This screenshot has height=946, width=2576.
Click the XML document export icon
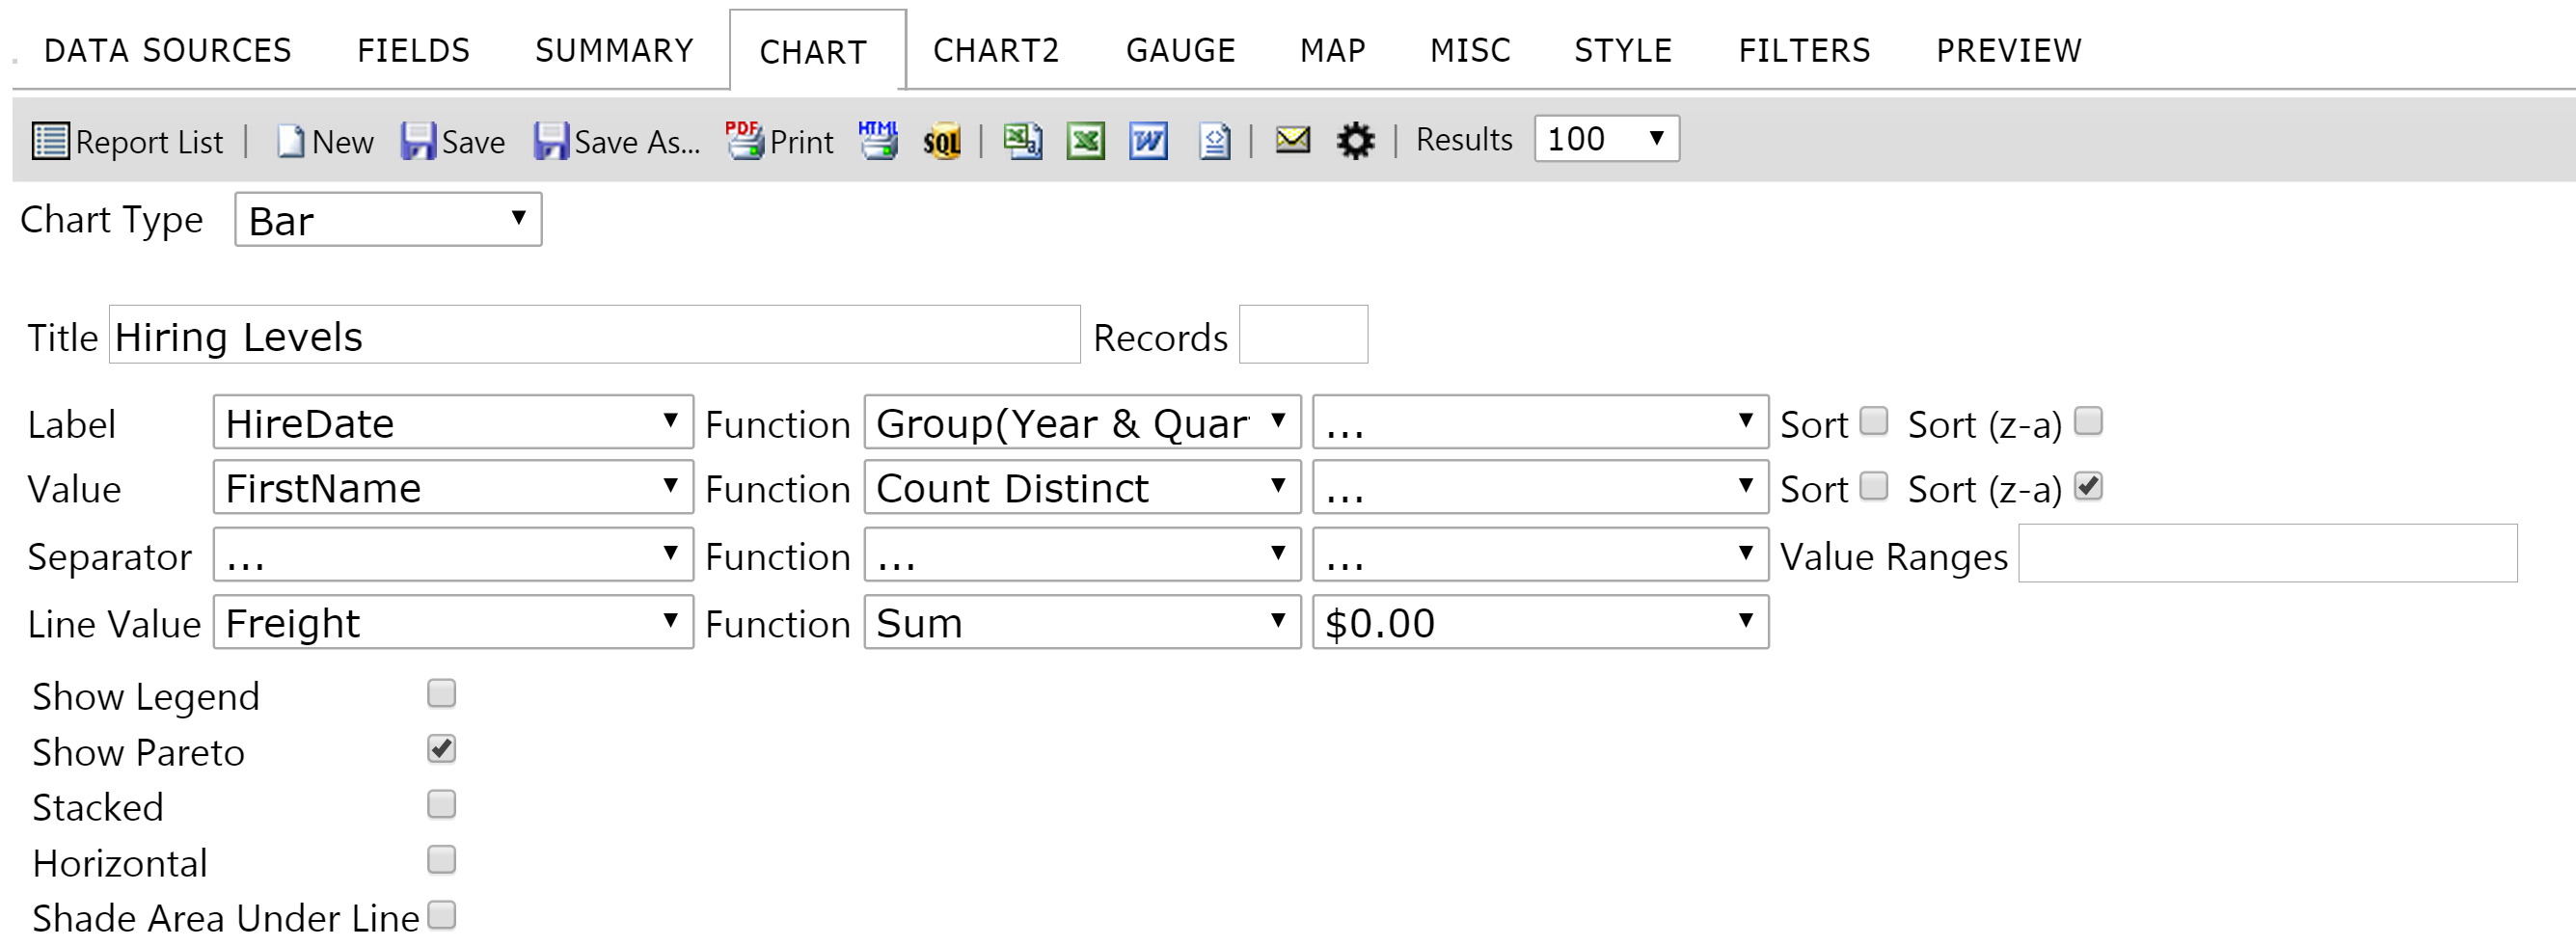click(x=1214, y=140)
